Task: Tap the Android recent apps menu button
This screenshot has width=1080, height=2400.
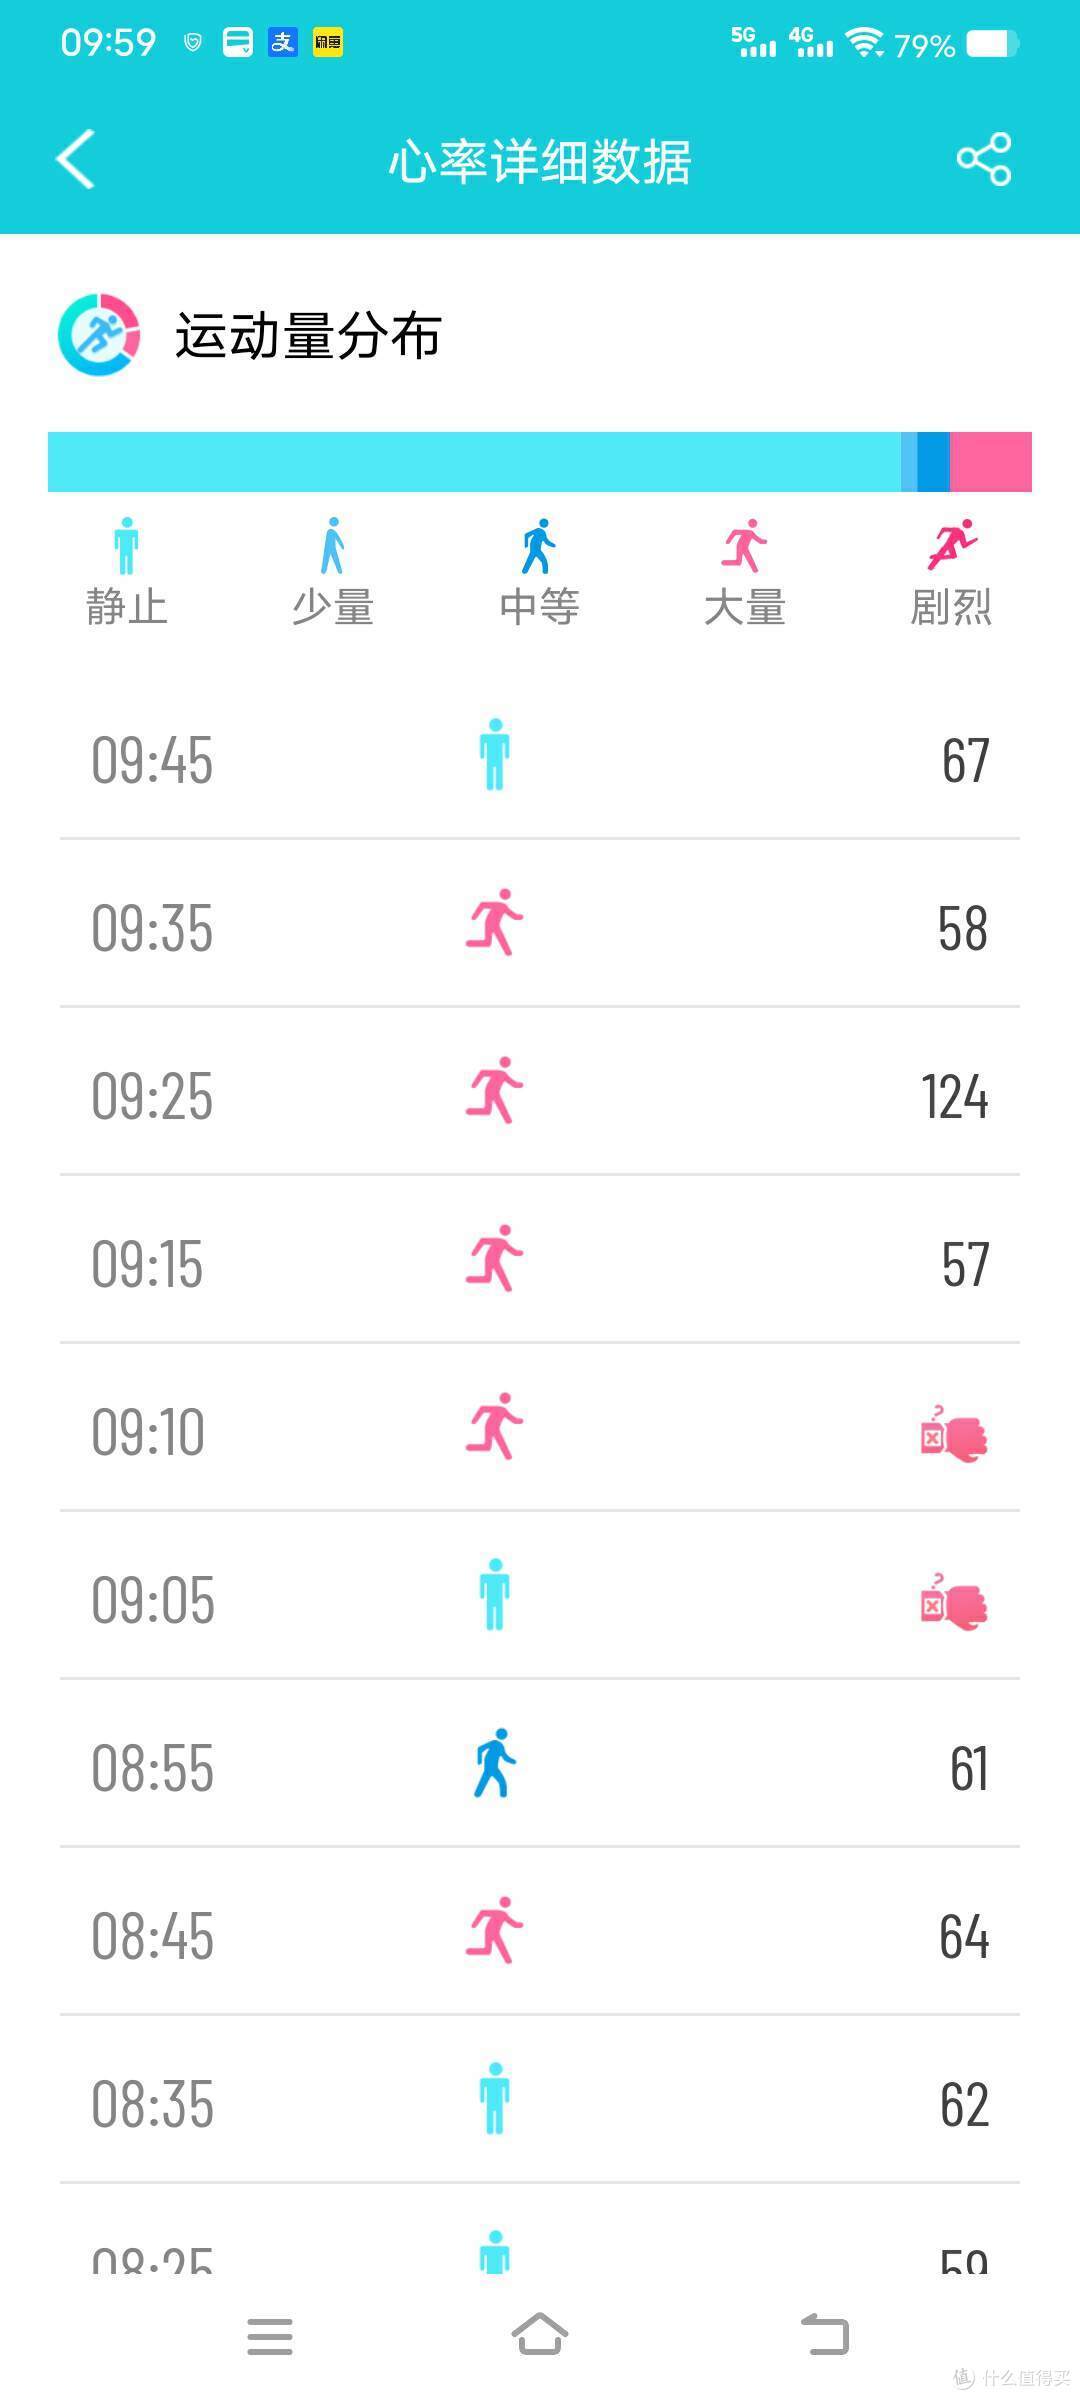Action: [270, 2337]
